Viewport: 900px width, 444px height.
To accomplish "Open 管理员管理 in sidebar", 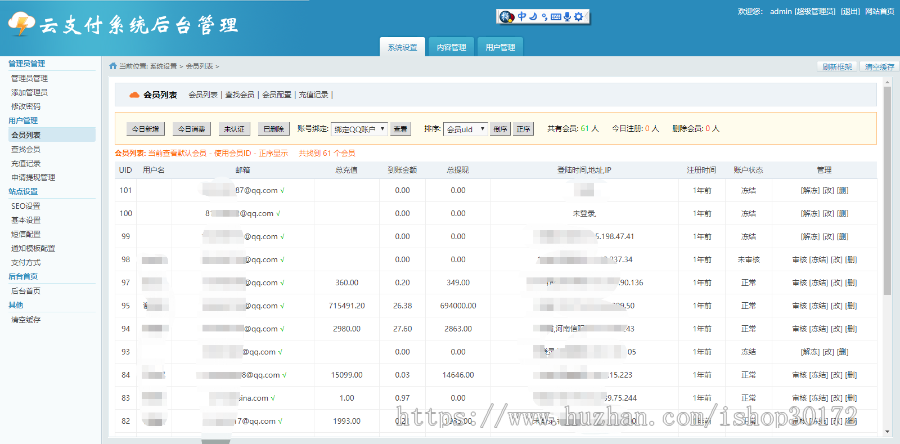I will 29,79.
